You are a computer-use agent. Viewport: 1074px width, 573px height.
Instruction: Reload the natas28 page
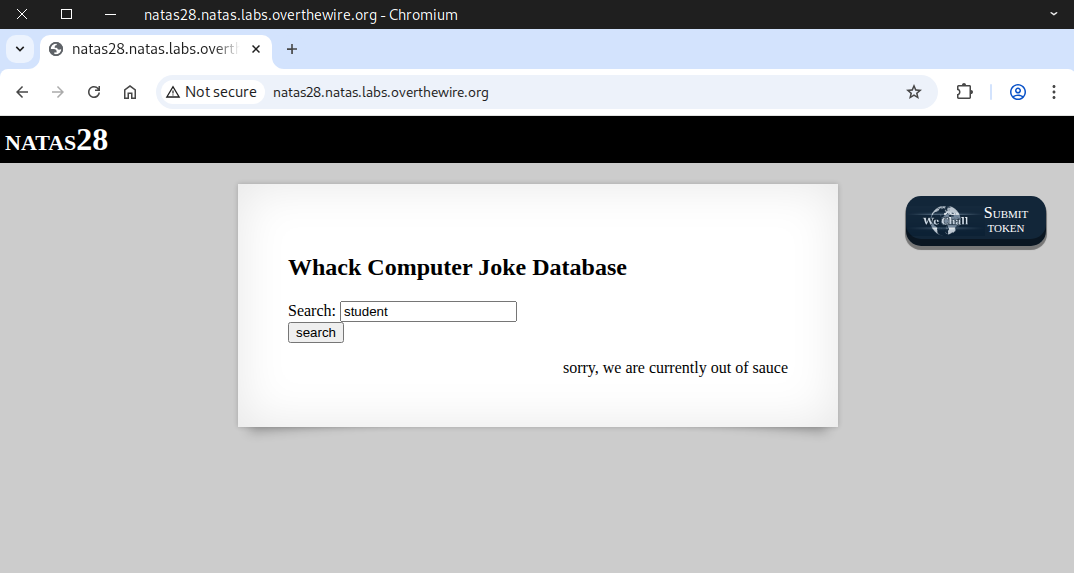coord(94,92)
